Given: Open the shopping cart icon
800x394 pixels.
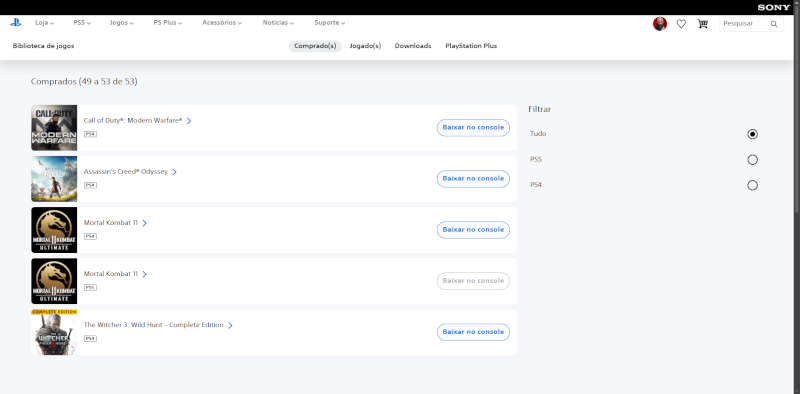Looking at the screenshot, I should (703, 23).
